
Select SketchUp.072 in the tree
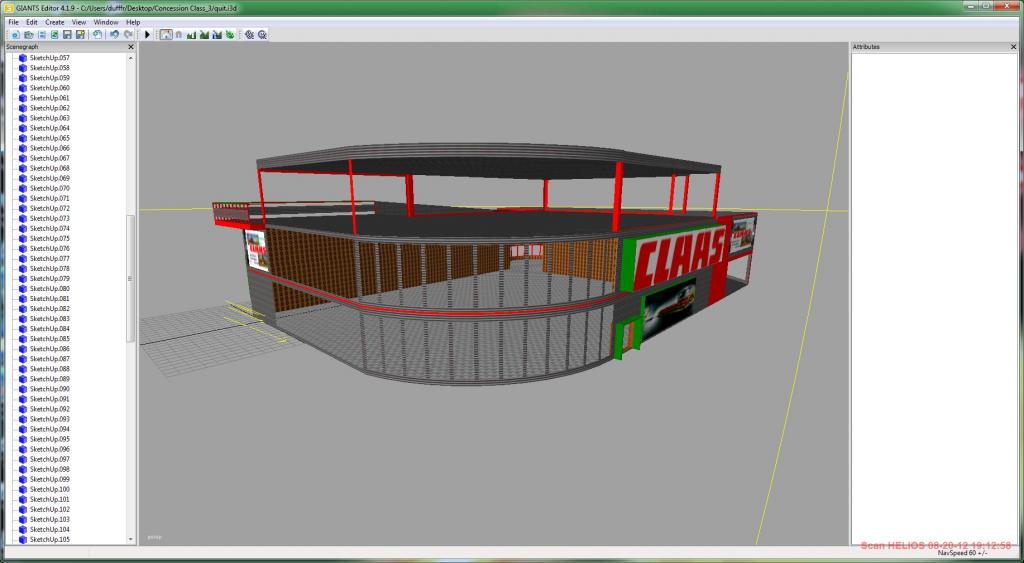click(50, 208)
